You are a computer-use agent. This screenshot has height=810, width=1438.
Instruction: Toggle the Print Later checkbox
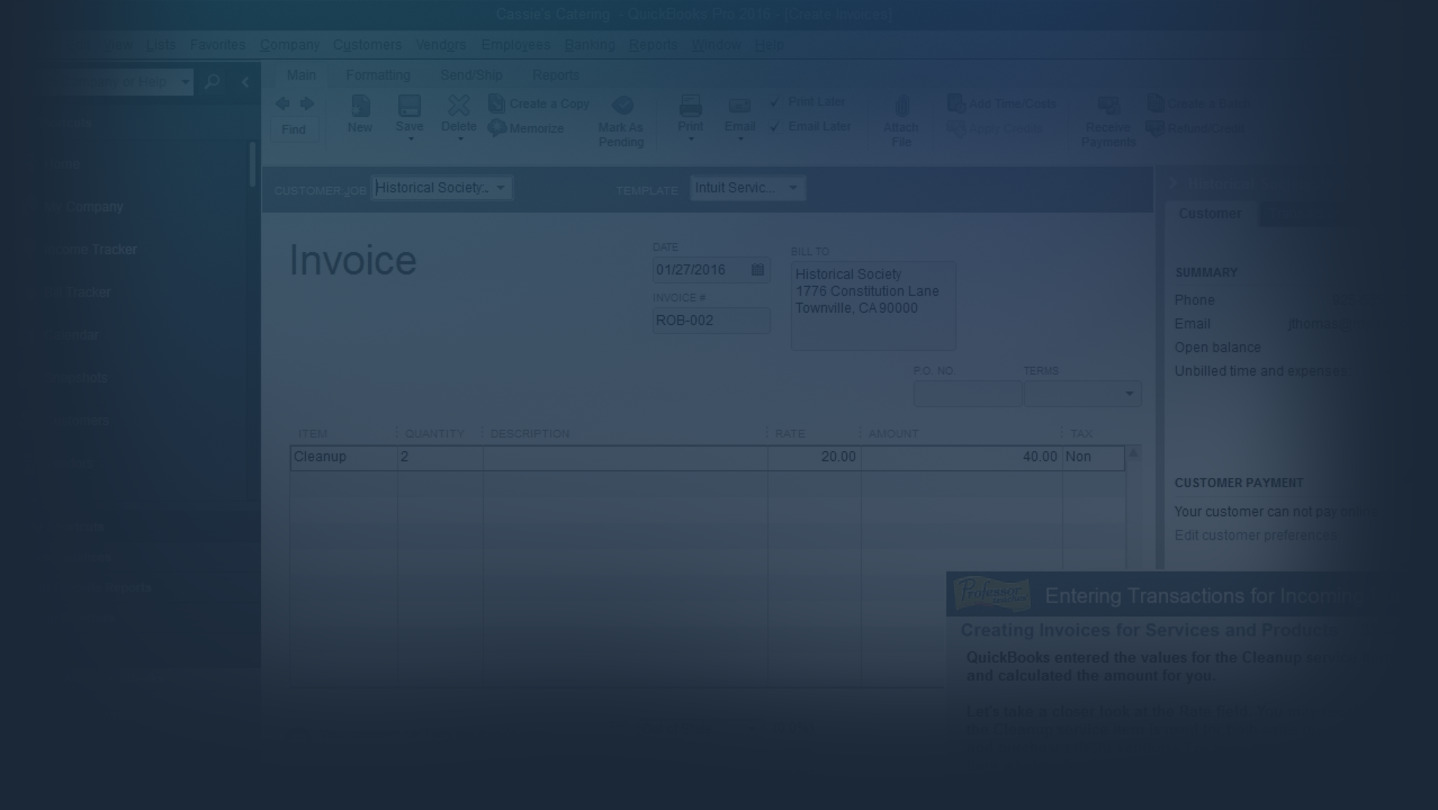[x=775, y=102]
